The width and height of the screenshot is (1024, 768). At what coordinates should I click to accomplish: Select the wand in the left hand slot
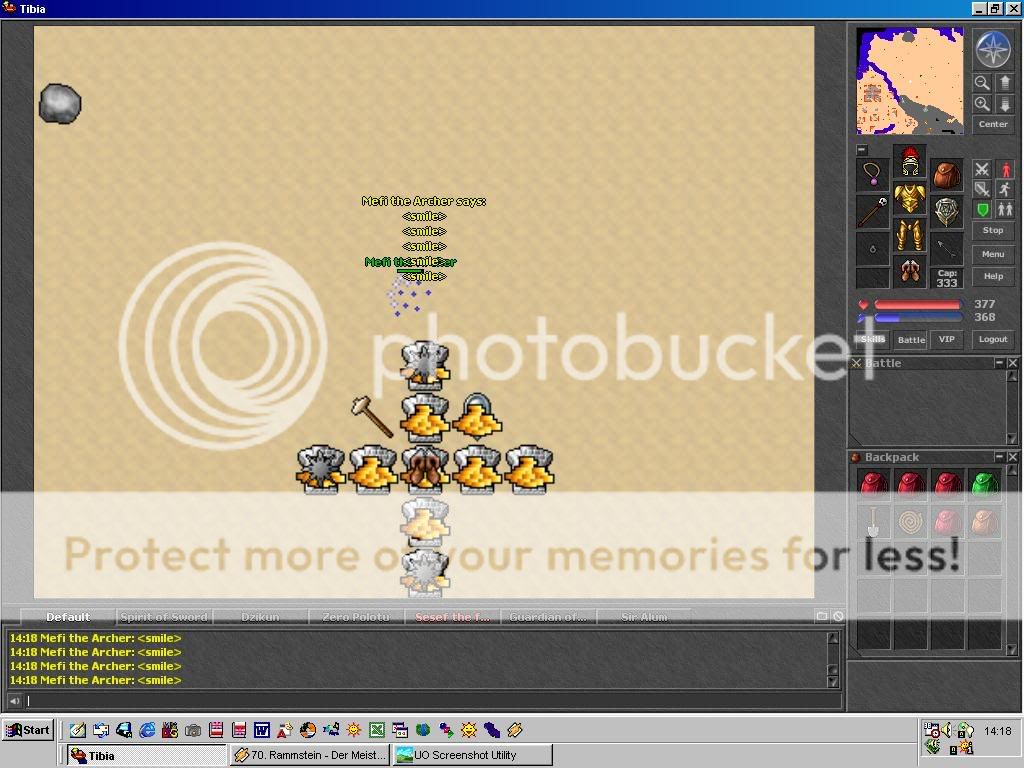(x=872, y=212)
